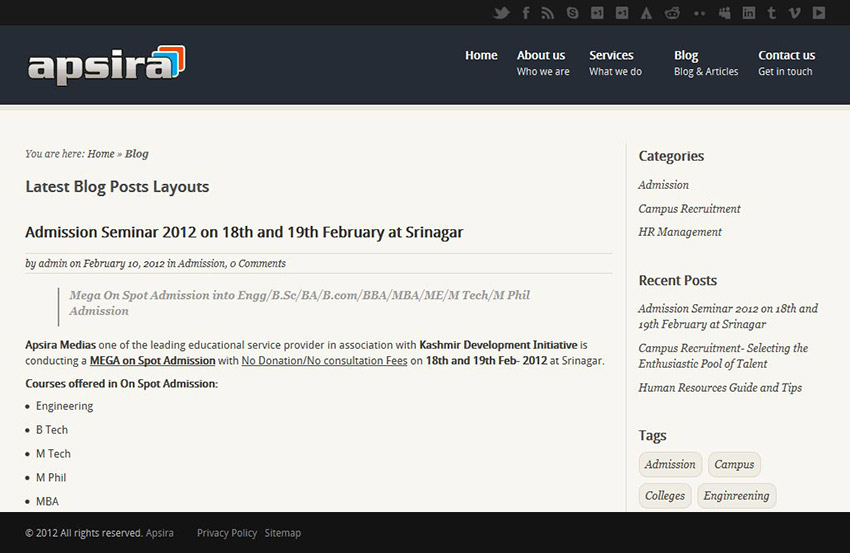Click the Skype icon
This screenshot has width=850, height=553.
(572, 12)
